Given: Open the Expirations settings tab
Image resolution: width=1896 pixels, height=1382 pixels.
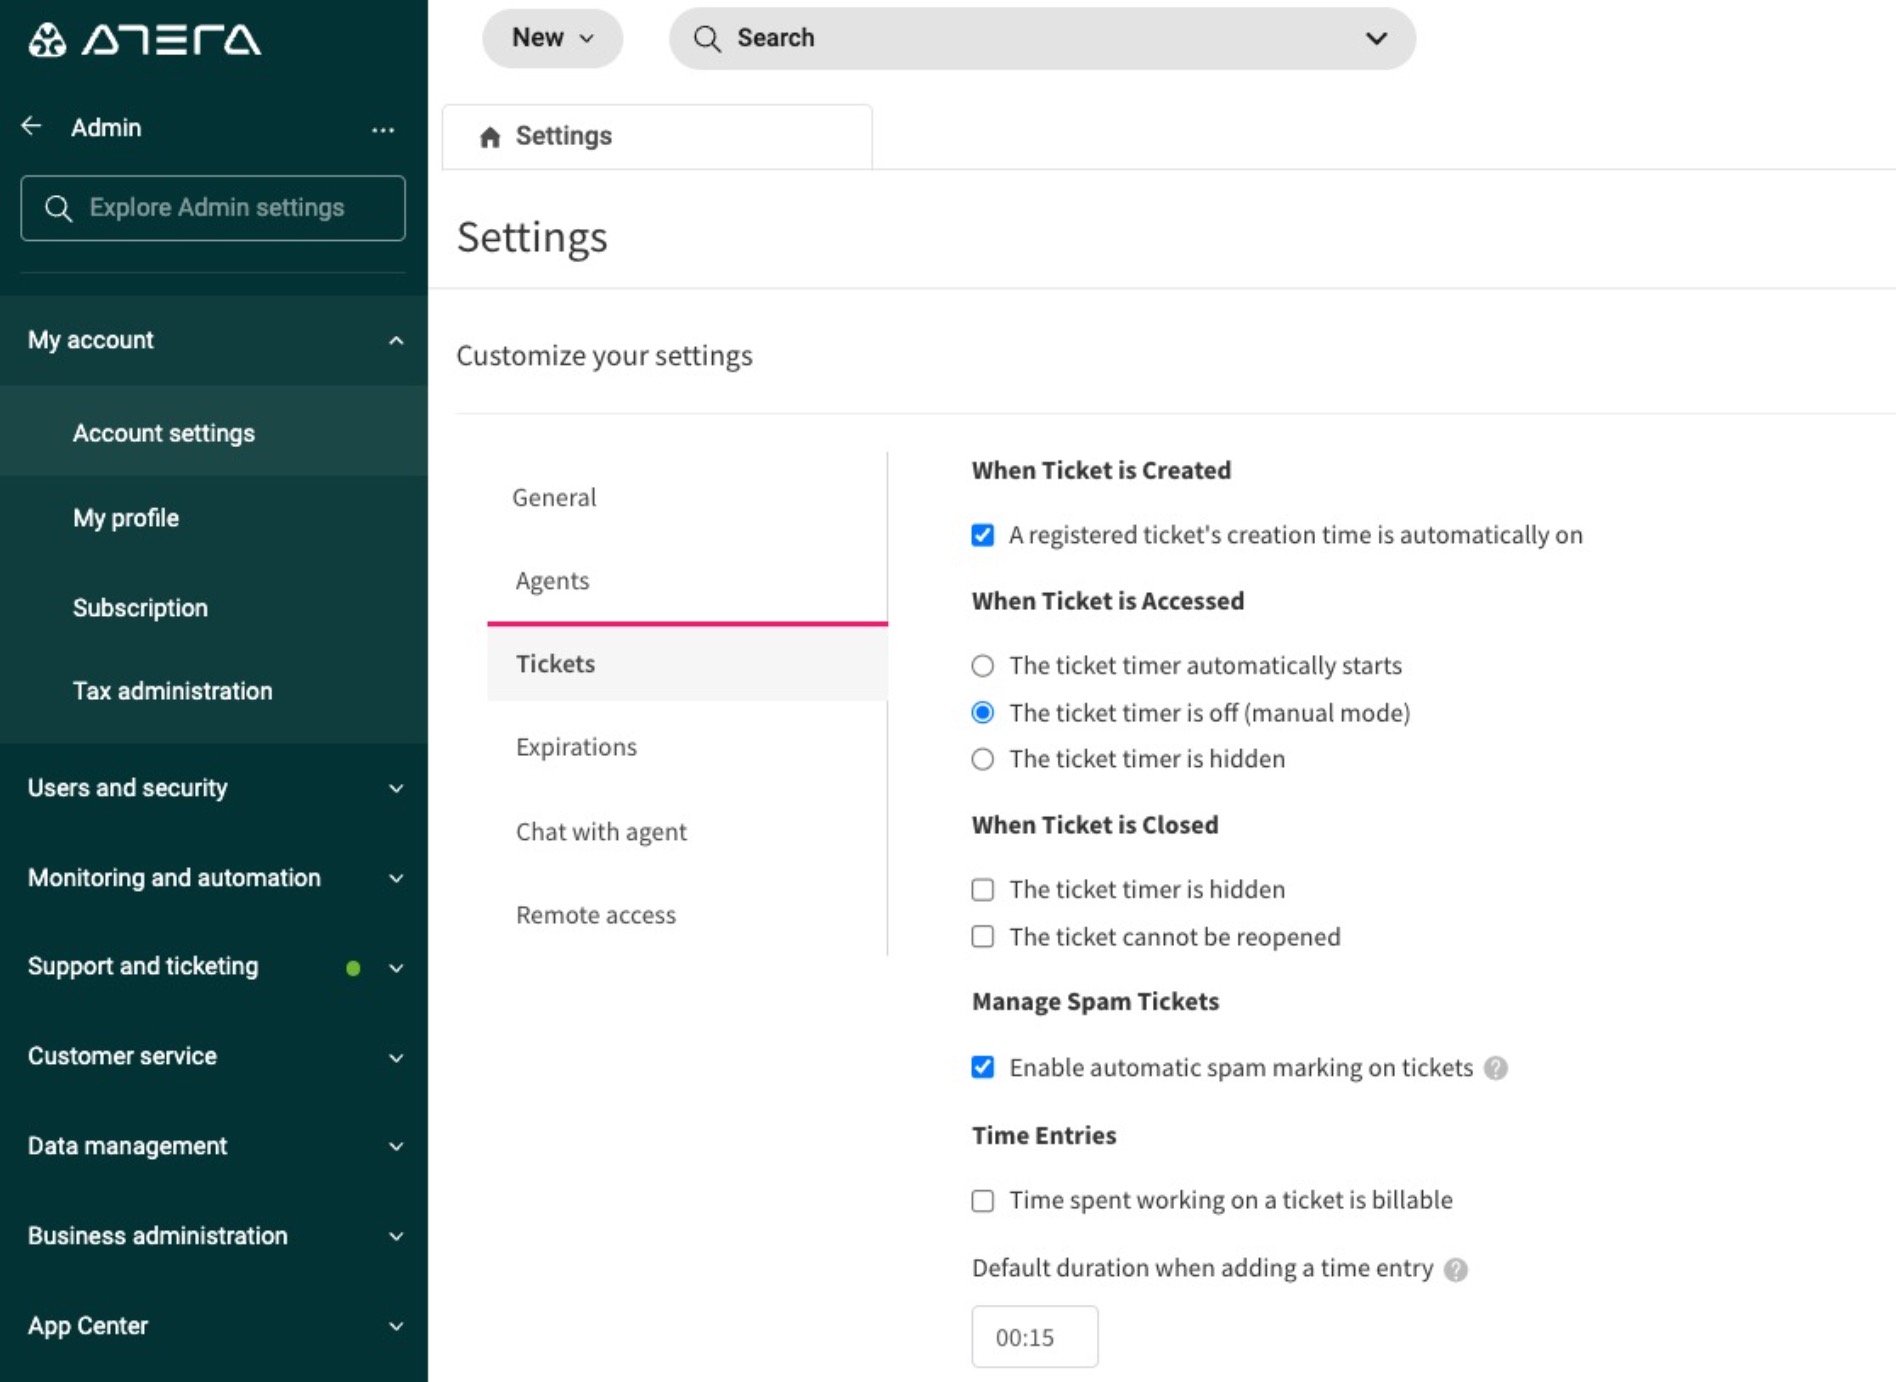Looking at the screenshot, I should click(x=687, y=747).
